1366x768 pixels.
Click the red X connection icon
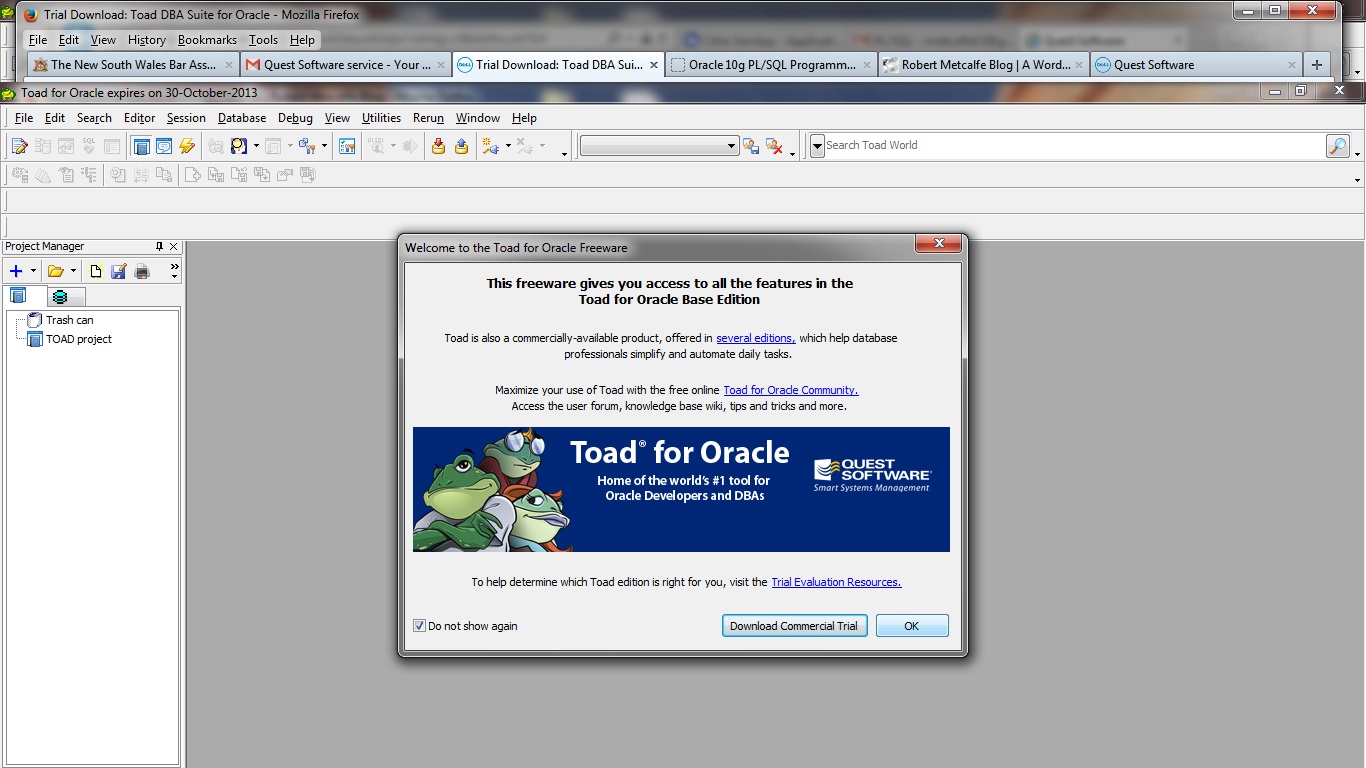[774, 146]
